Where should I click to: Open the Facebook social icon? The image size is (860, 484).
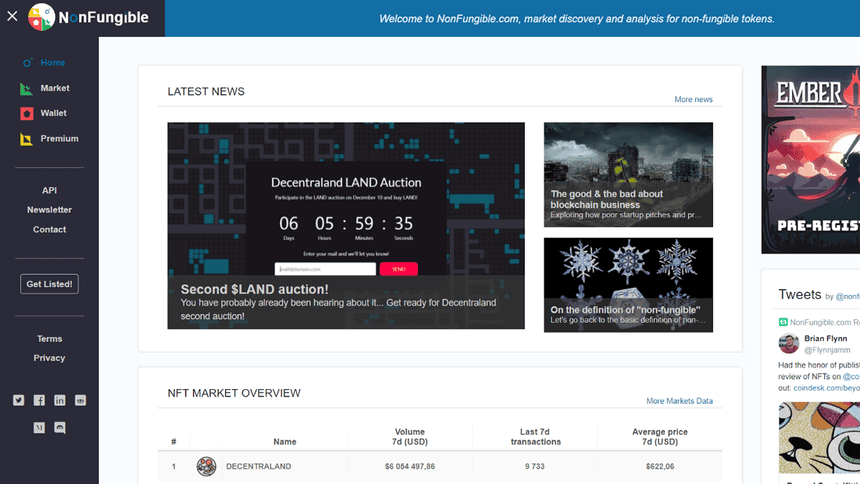pos(39,400)
